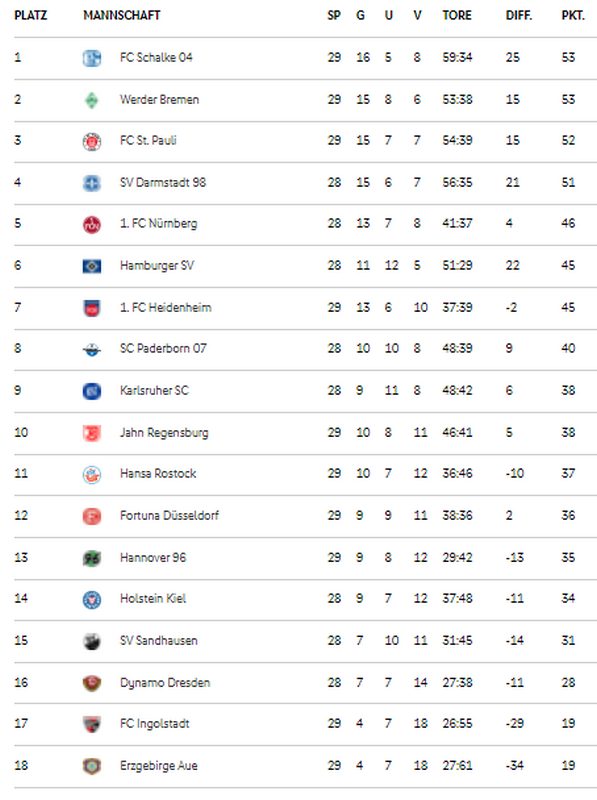Click the Hannover 96 green logo
The image size is (597, 800).
point(92,558)
